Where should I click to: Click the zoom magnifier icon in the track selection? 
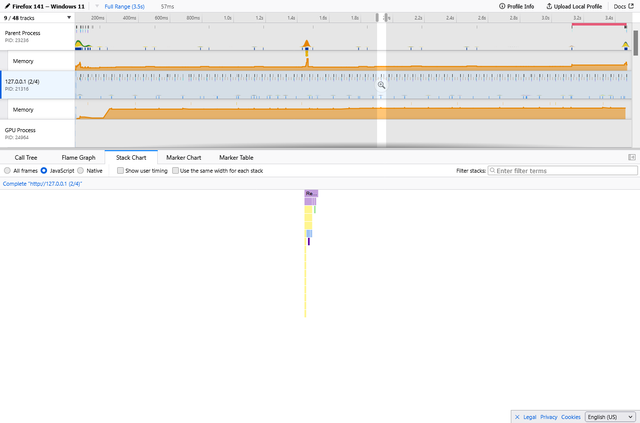pyautogui.click(x=381, y=85)
